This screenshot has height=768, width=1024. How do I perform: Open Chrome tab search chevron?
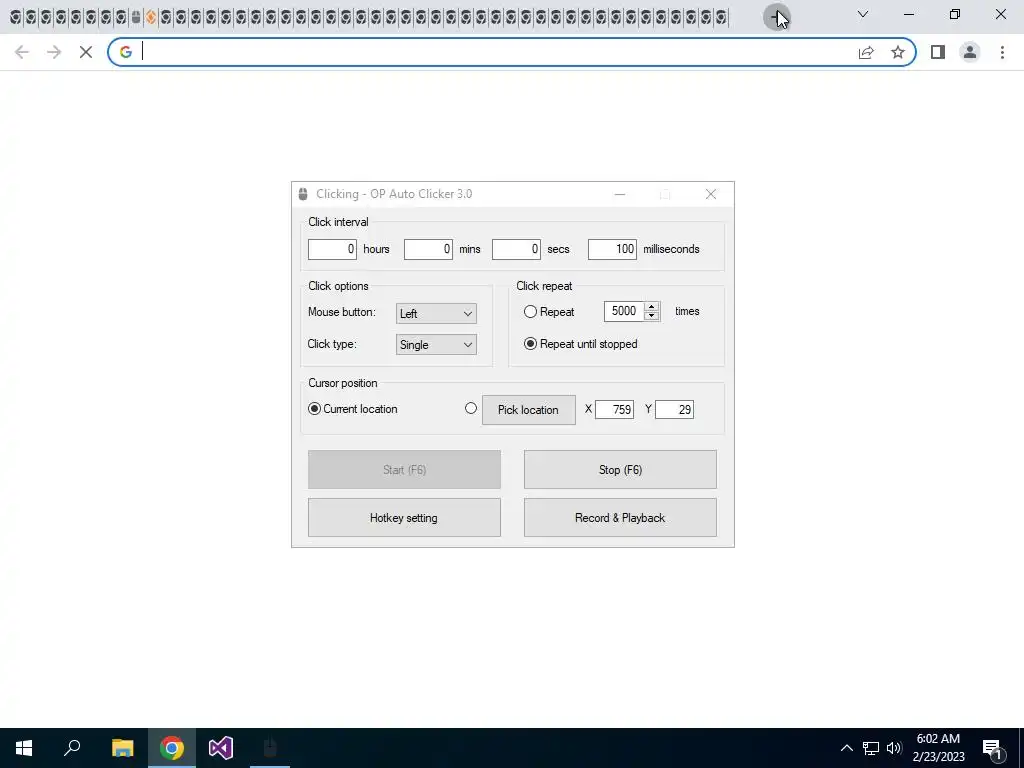pos(863,14)
